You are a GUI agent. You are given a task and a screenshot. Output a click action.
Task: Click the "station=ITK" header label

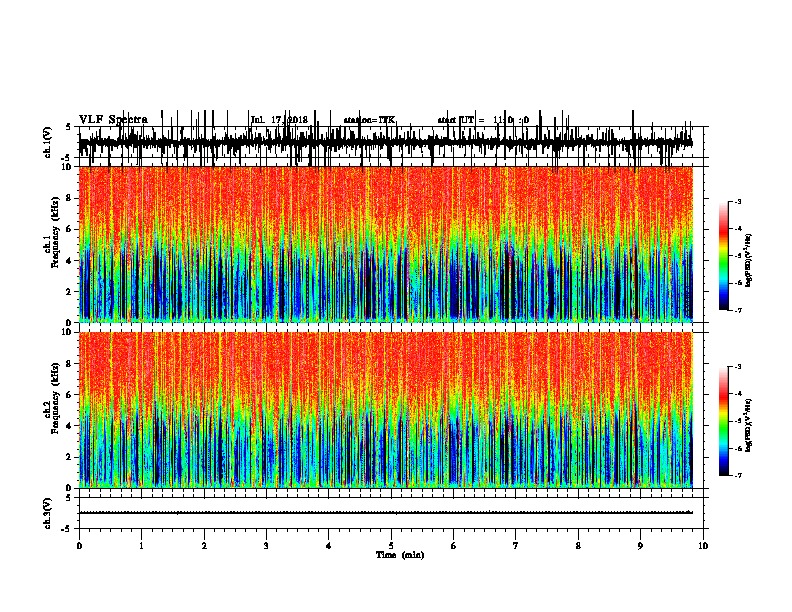point(369,120)
